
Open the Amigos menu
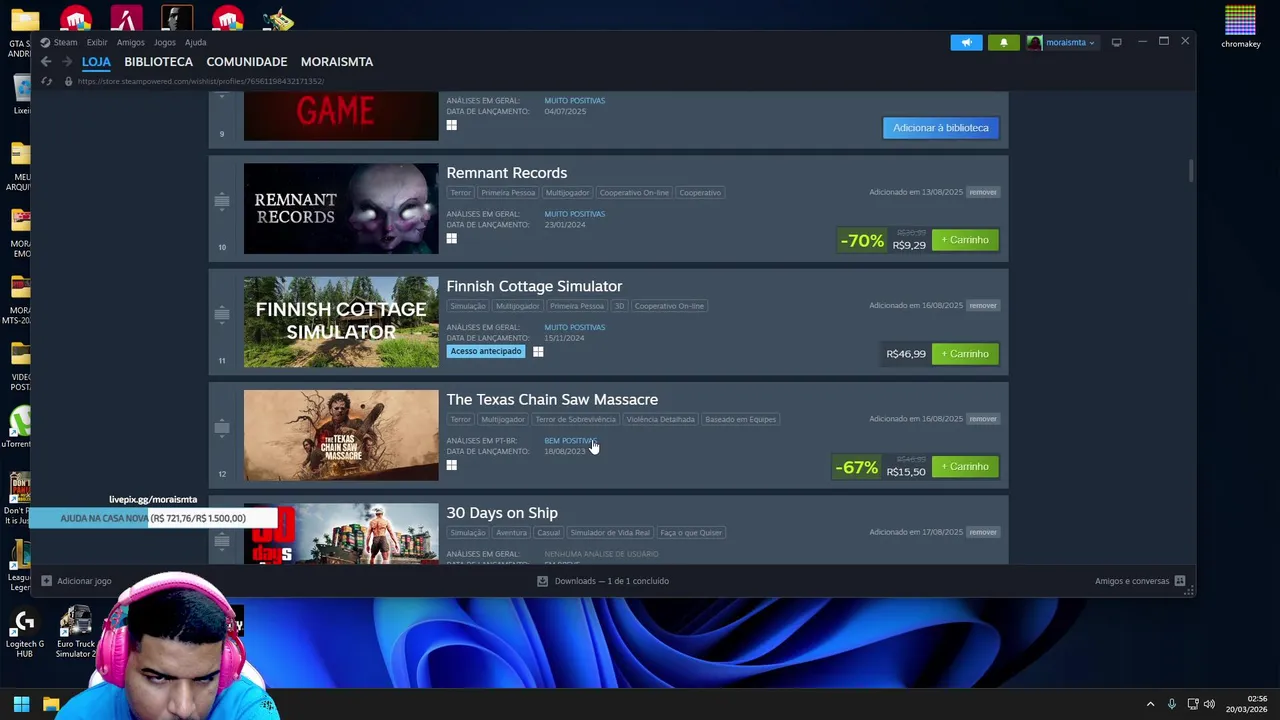131,42
